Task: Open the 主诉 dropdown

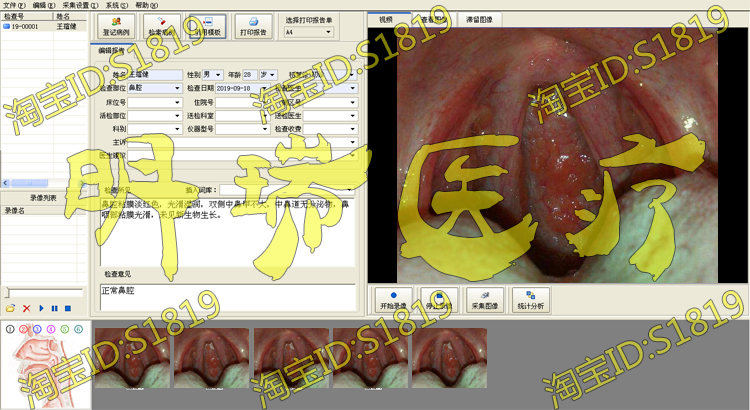Action: 353,142
